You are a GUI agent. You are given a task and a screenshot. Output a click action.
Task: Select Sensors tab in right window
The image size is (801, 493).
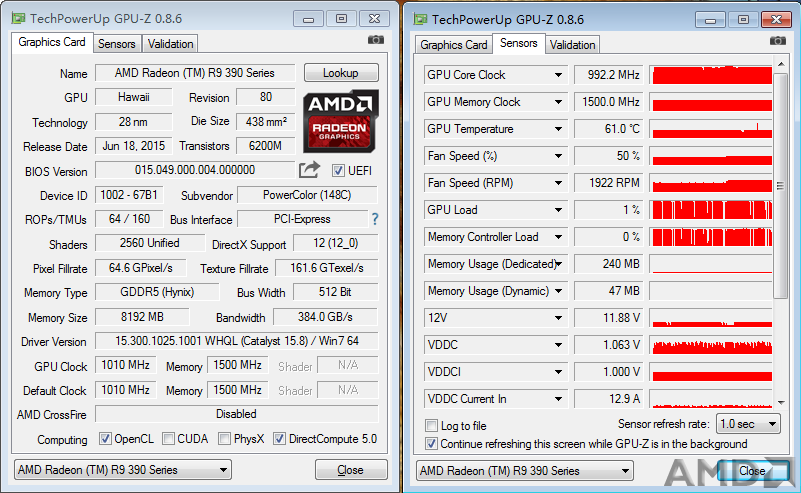coord(519,43)
